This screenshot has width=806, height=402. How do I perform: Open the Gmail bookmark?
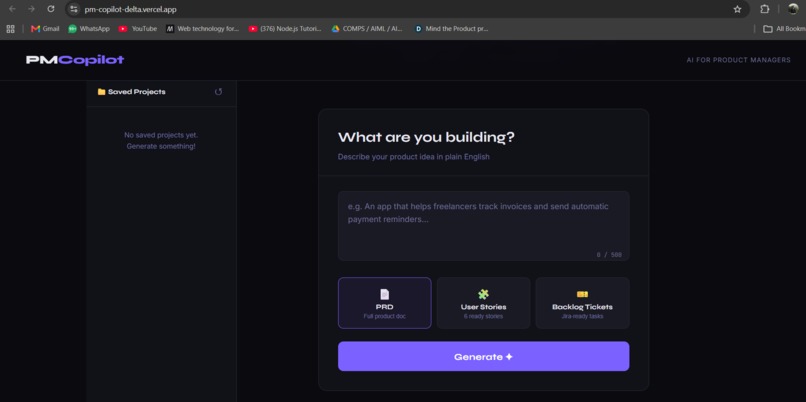point(45,29)
